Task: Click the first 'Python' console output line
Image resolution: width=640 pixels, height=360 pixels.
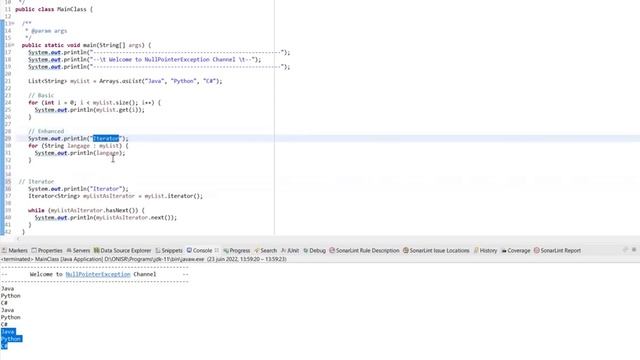Action: point(11,296)
